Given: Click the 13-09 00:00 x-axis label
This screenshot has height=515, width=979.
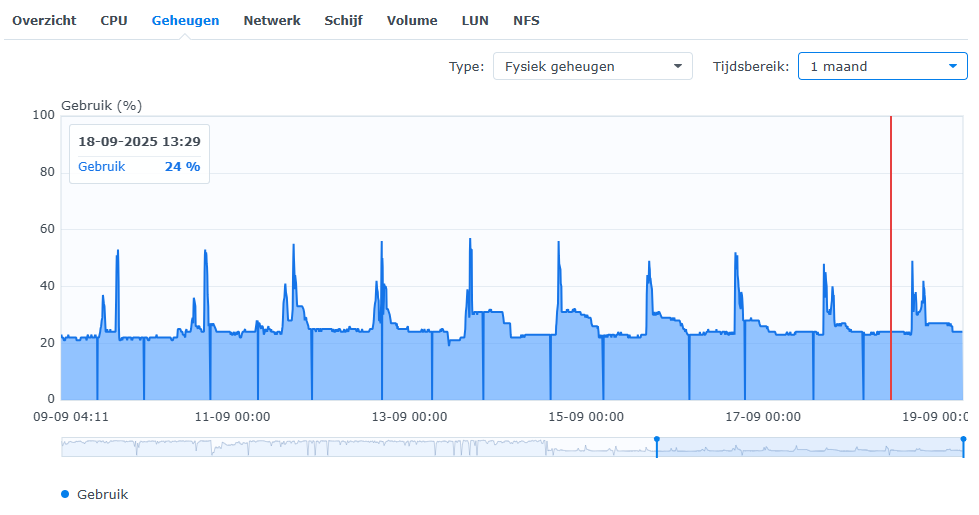Looking at the screenshot, I should 408,417.
